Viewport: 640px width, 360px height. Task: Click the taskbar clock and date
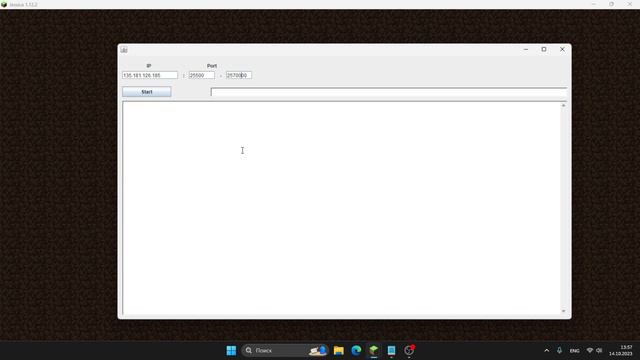coord(620,351)
